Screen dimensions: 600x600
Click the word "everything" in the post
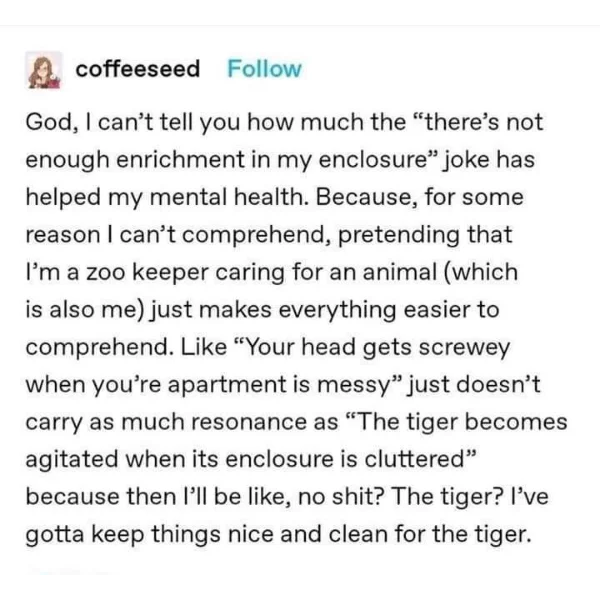click(337, 310)
